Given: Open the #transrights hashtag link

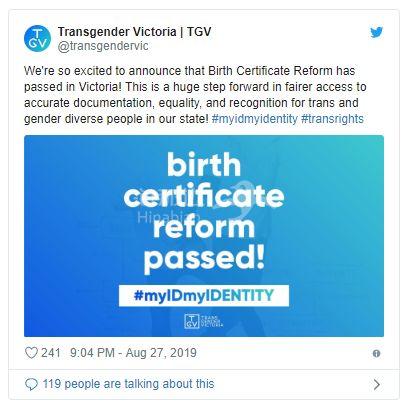Looking at the screenshot, I should point(332,119).
